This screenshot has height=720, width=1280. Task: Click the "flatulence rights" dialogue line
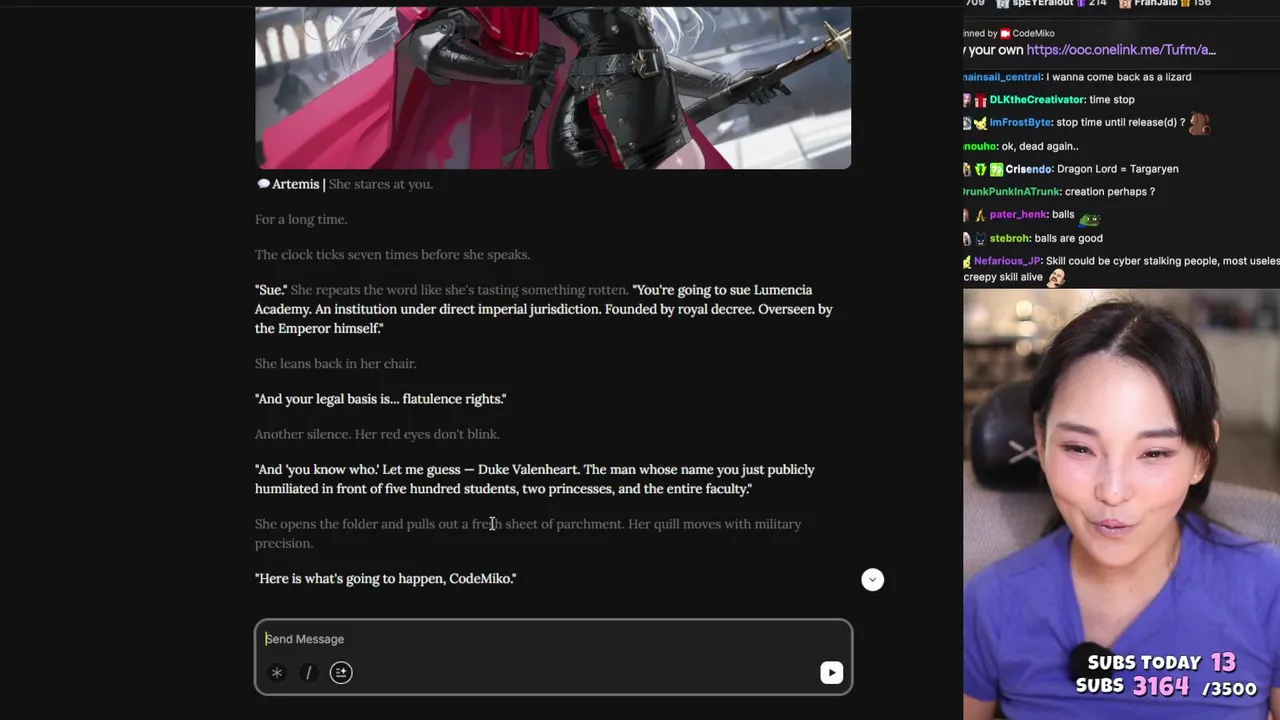click(380, 399)
